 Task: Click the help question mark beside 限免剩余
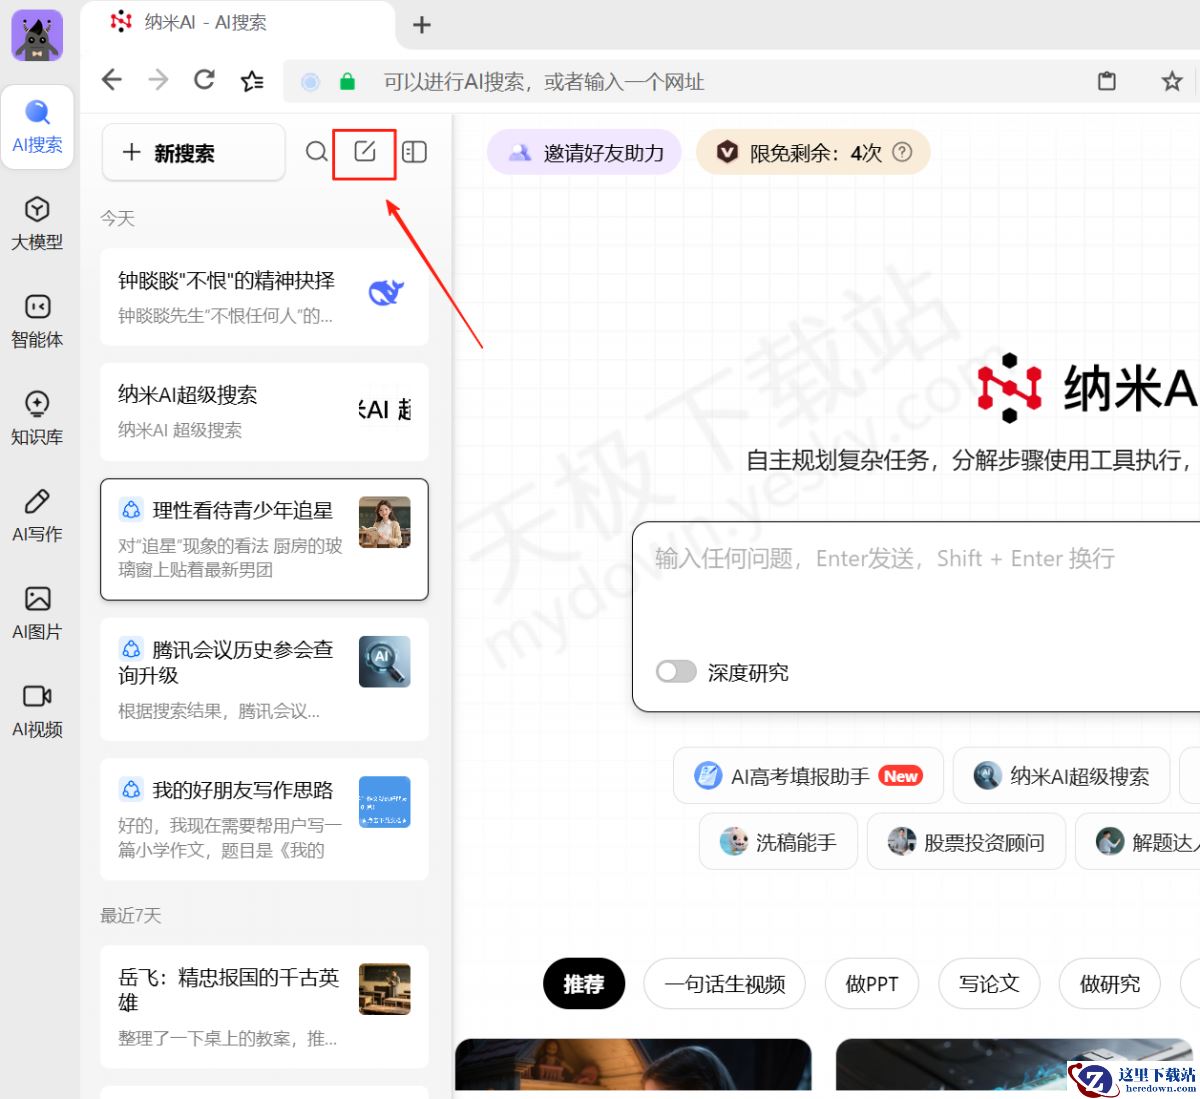click(902, 152)
